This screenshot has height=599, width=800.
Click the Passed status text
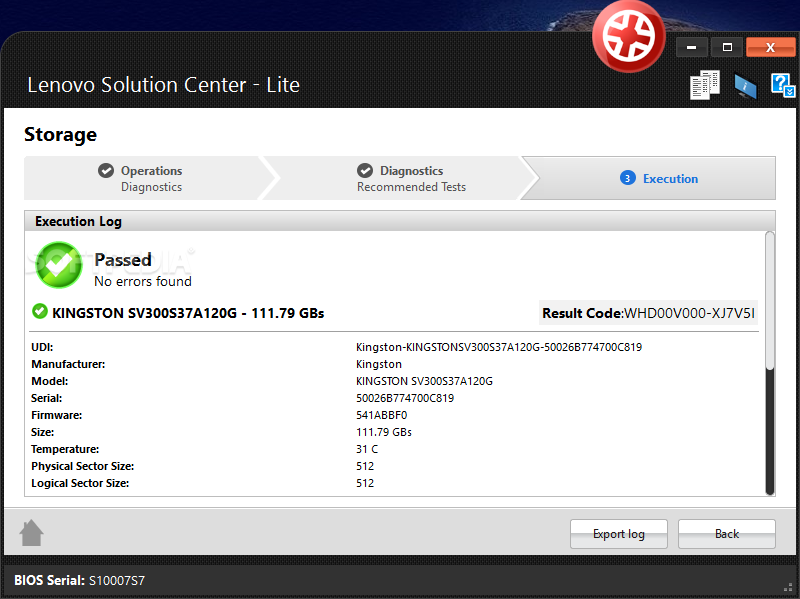[123, 260]
